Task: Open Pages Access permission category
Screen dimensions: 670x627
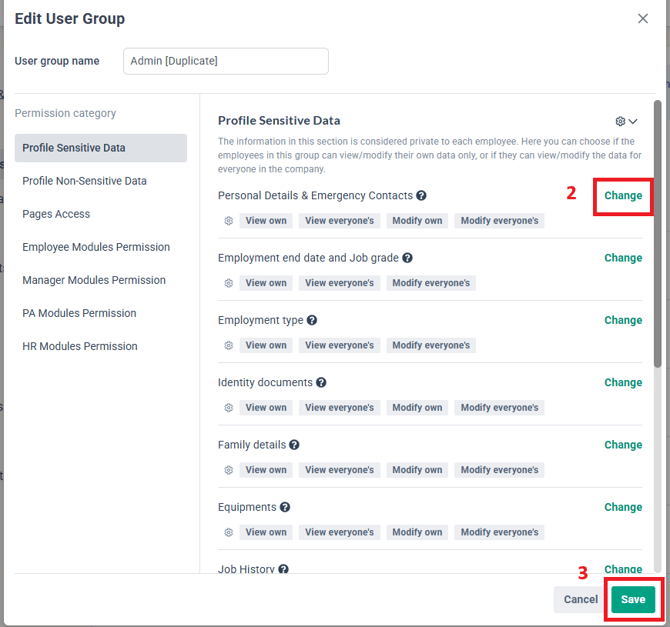Action: coord(56,214)
